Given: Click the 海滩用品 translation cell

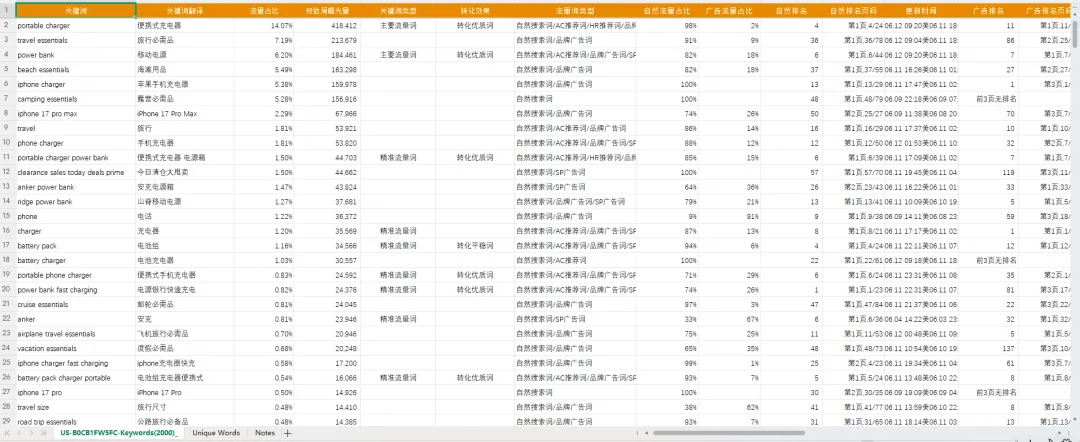Looking at the screenshot, I should click(x=185, y=70).
